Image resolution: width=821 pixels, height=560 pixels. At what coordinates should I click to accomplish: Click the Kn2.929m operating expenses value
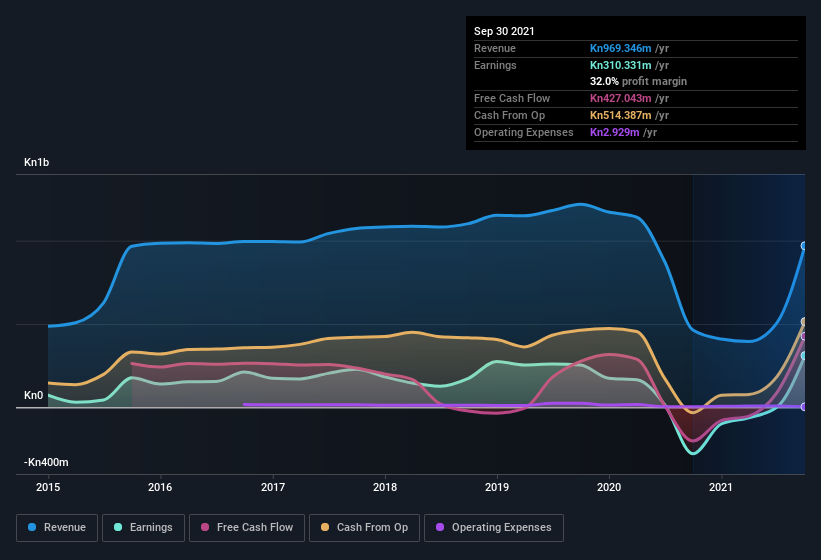point(615,132)
